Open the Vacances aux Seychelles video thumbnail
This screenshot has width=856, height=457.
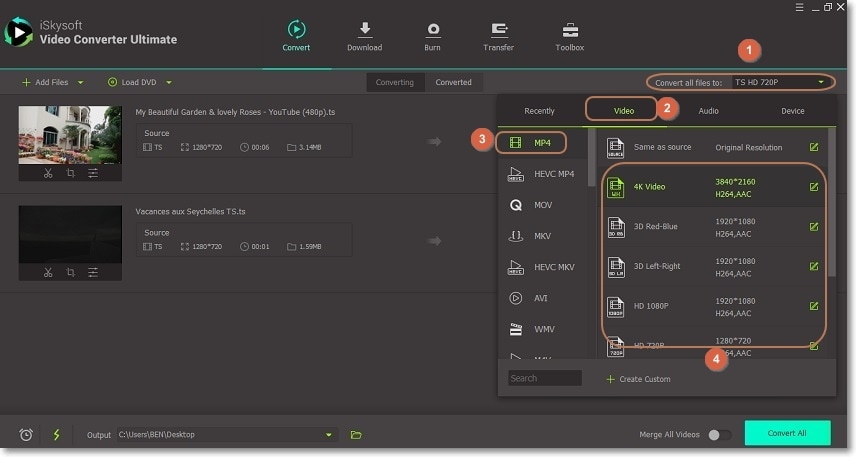click(70, 234)
